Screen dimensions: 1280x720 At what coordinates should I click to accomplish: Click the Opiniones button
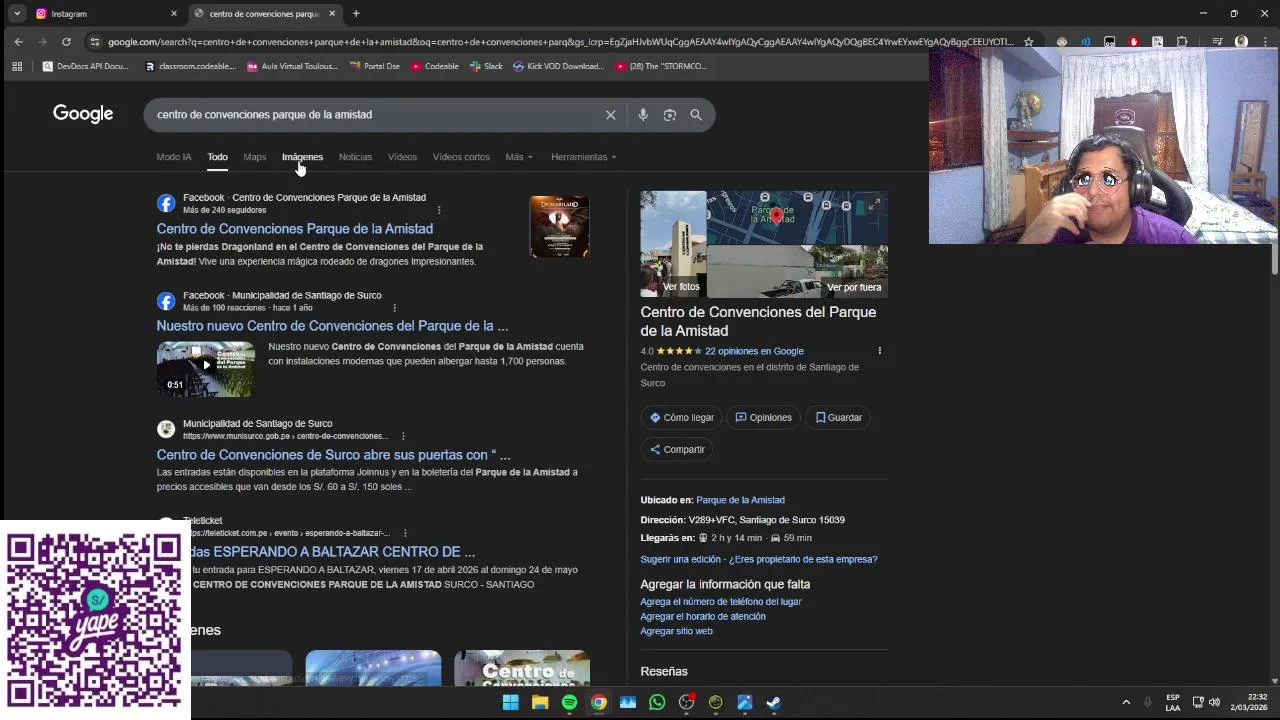click(763, 418)
